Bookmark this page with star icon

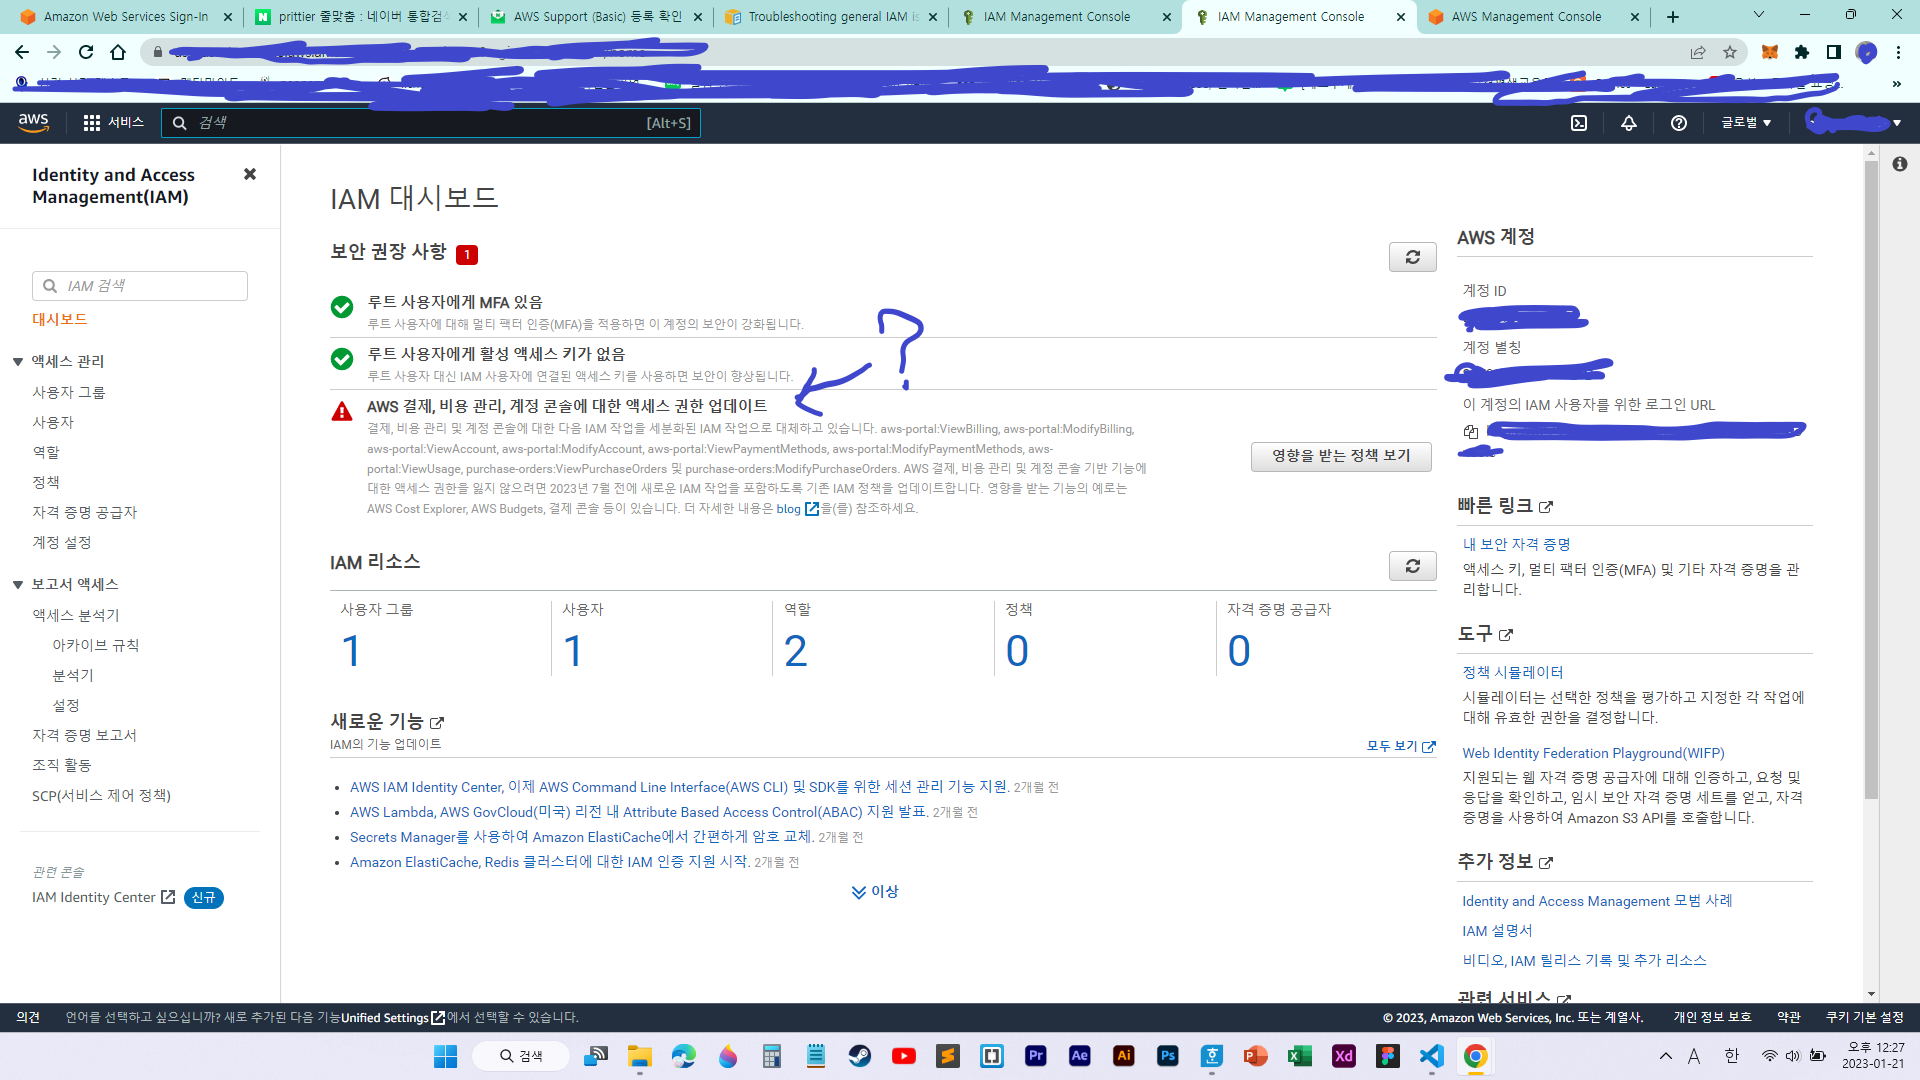1730,52
